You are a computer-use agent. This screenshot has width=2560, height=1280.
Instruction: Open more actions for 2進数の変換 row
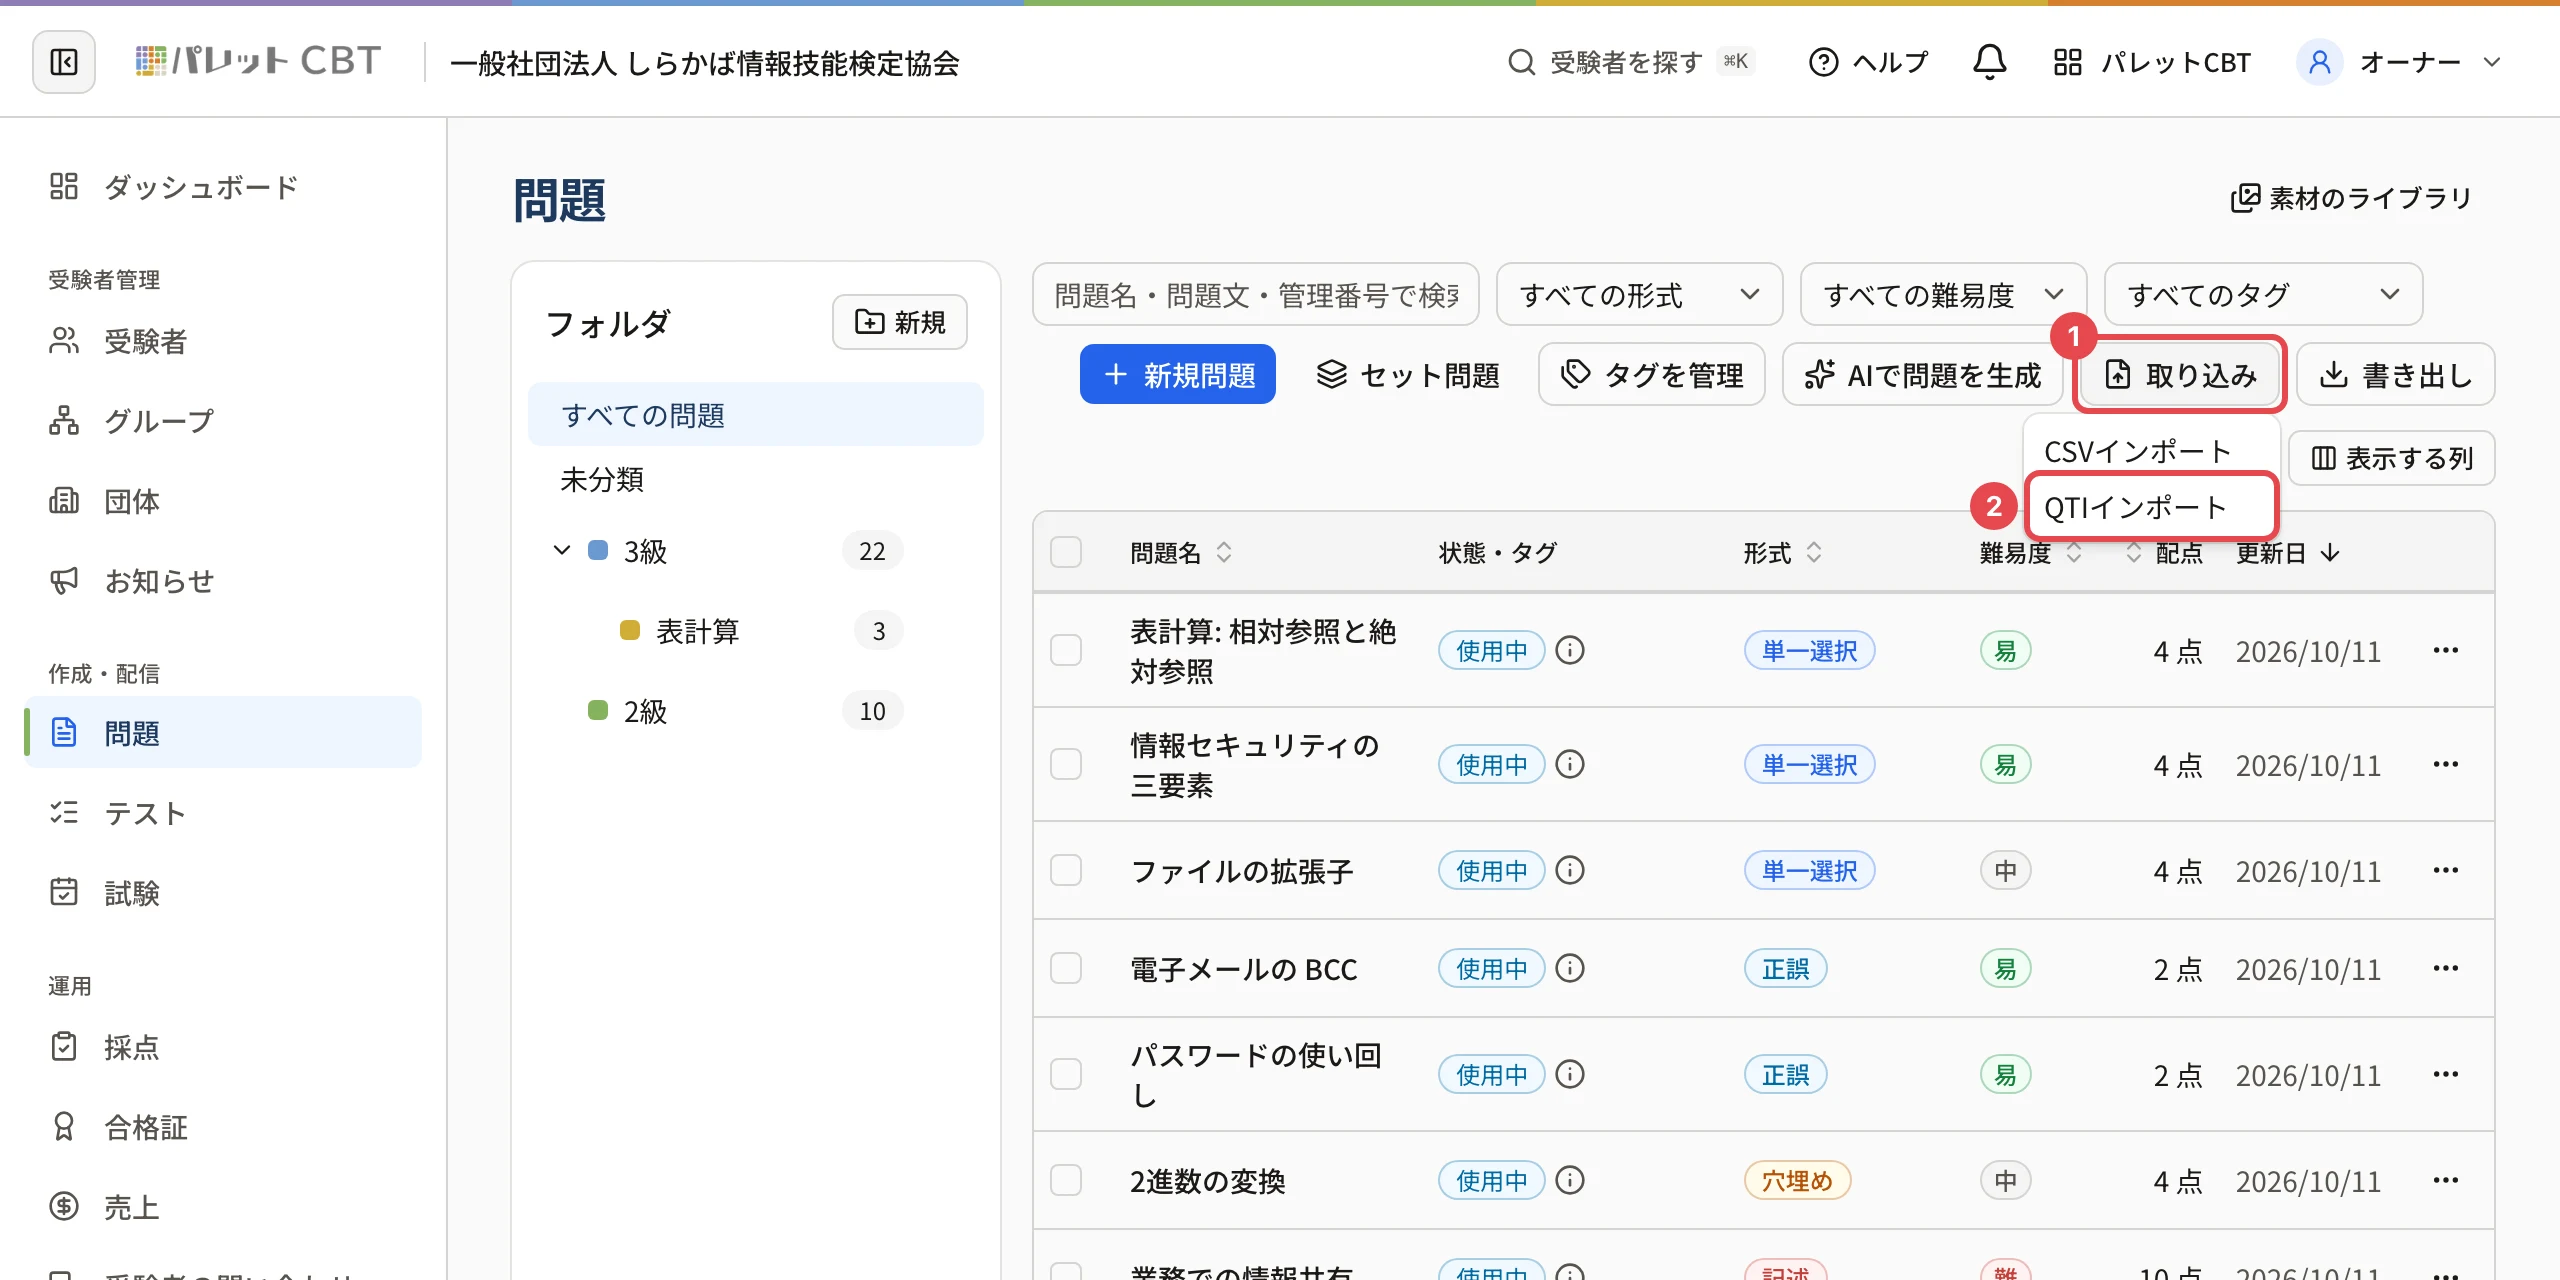click(x=2446, y=1181)
